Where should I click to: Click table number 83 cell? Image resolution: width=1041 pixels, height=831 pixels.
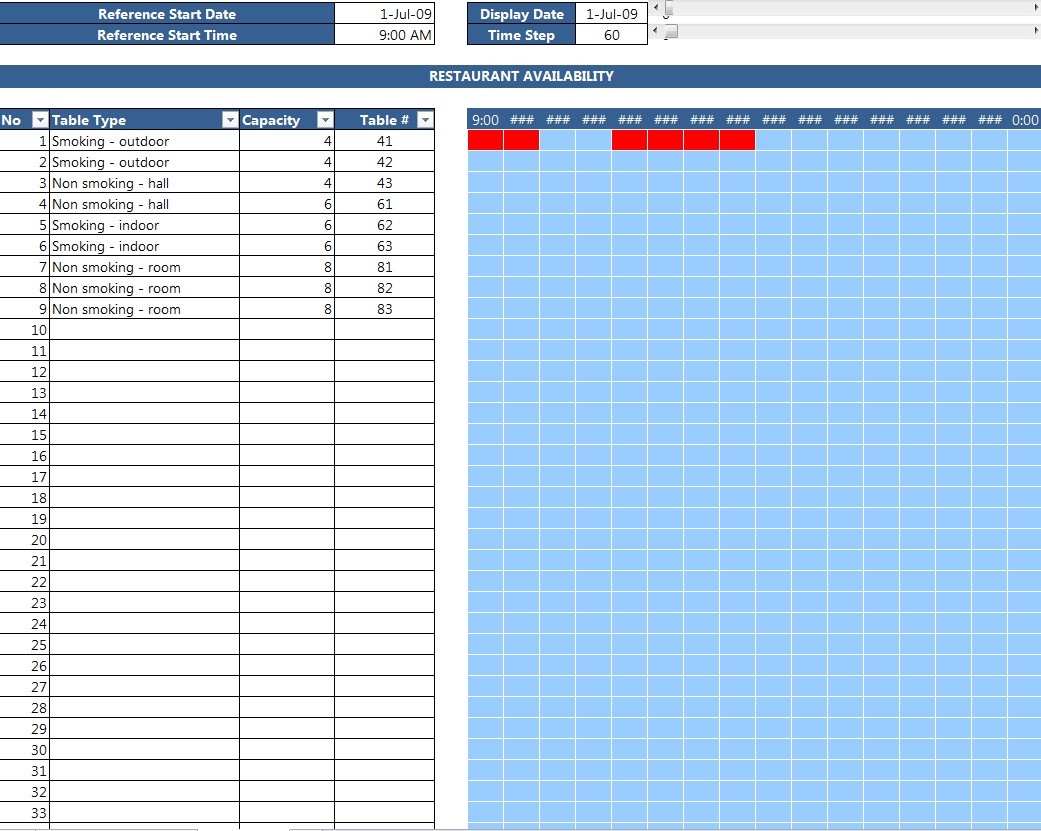[384, 309]
